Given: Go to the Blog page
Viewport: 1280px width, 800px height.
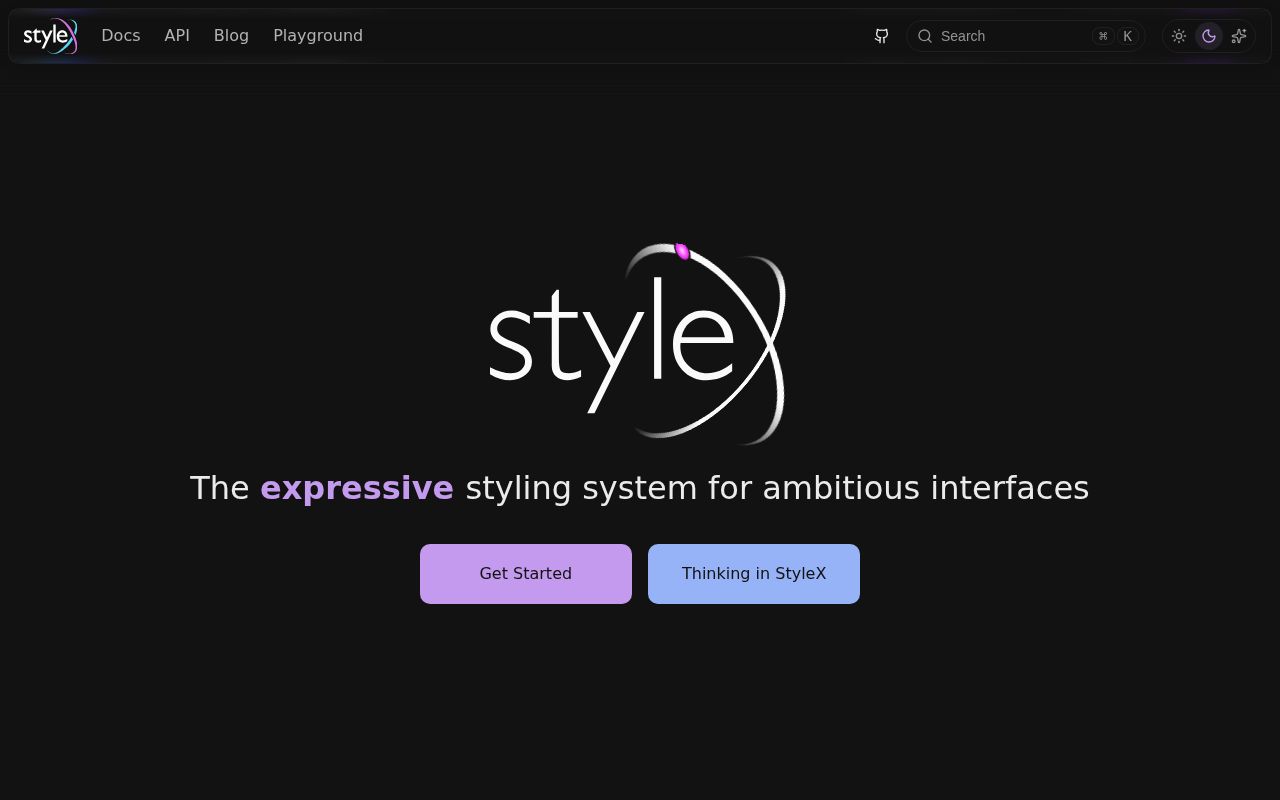Looking at the screenshot, I should click(x=231, y=36).
